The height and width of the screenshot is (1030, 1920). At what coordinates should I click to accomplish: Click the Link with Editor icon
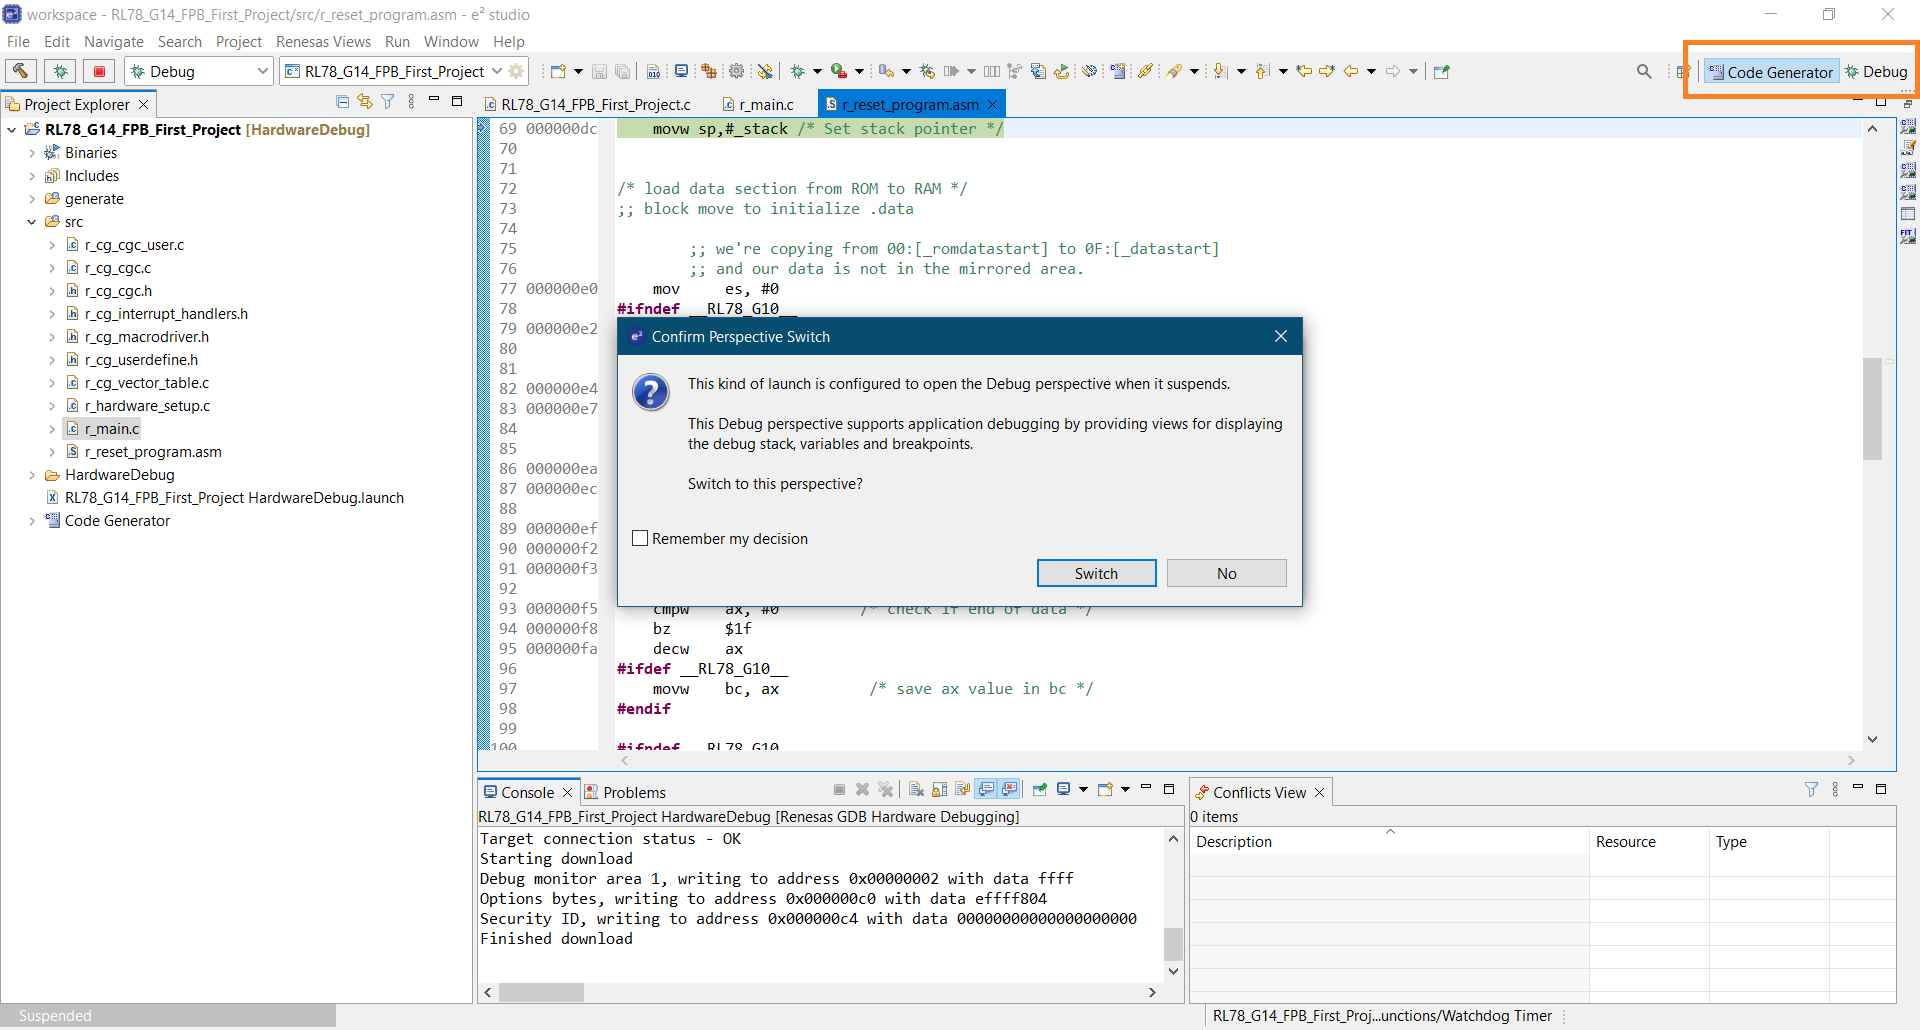coord(365,102)
